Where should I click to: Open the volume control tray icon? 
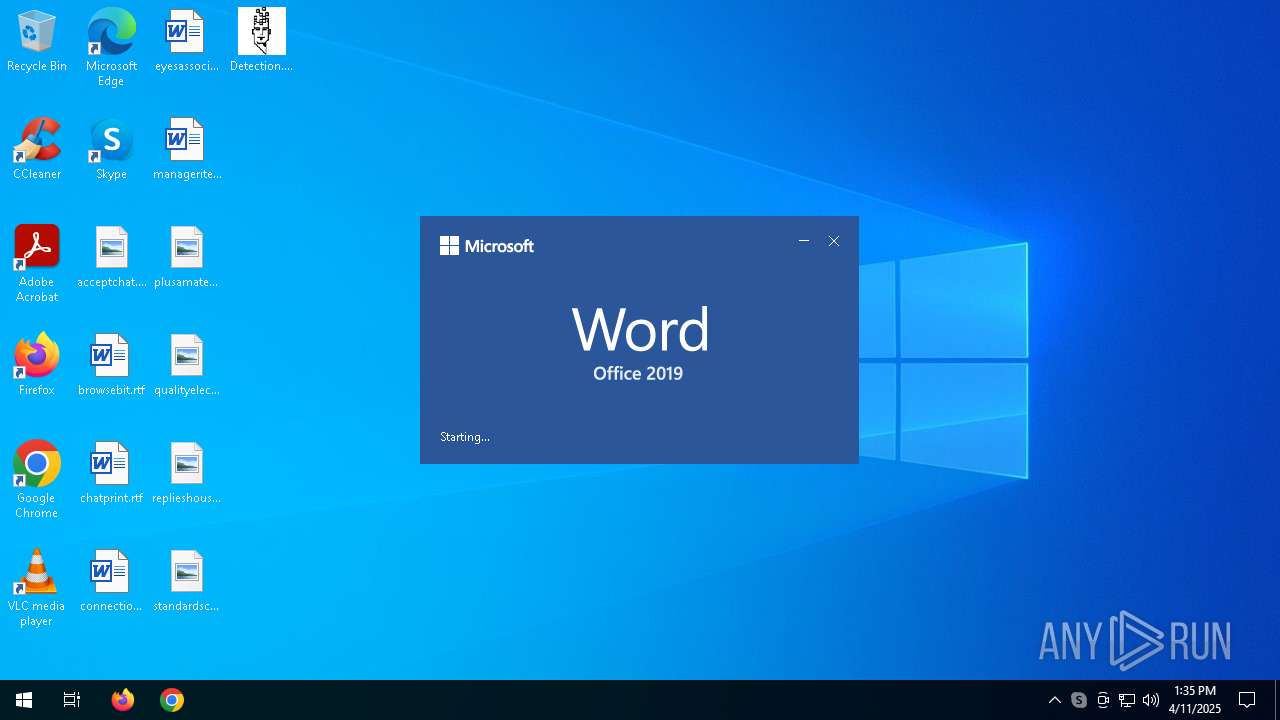point(1151,700)
